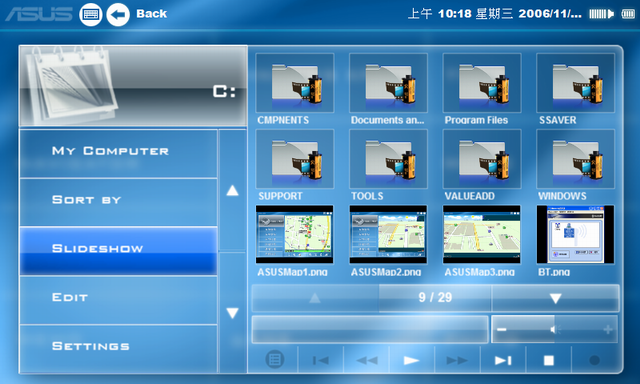Screen dimensions: 640x384
Task: Click the Back text label
Action: click(151, 14)
